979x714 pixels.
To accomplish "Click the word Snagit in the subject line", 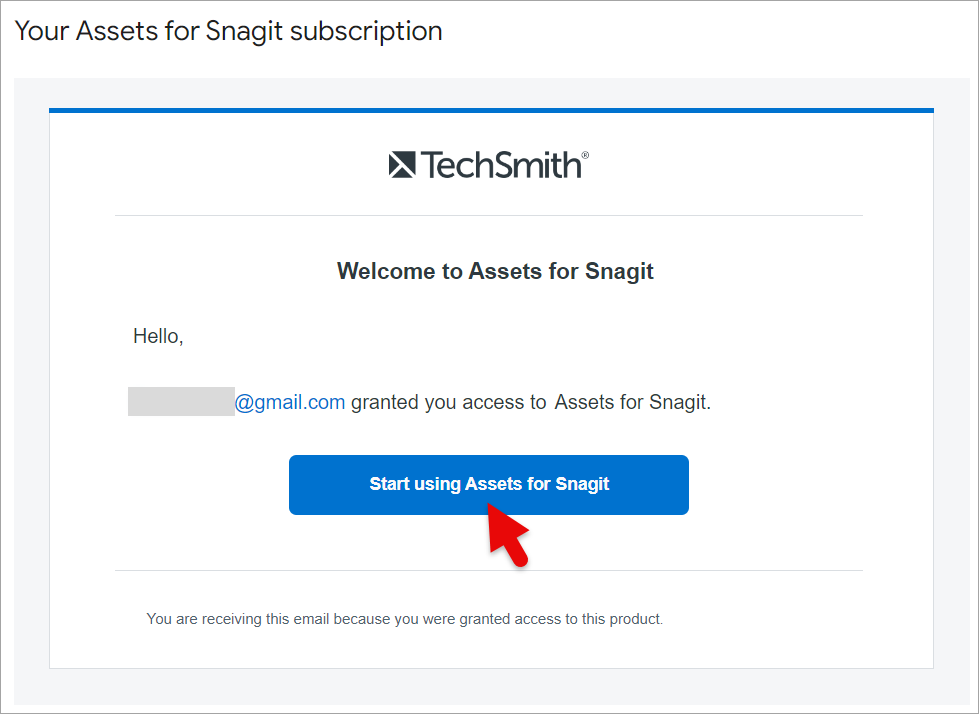I will (244, 31).
